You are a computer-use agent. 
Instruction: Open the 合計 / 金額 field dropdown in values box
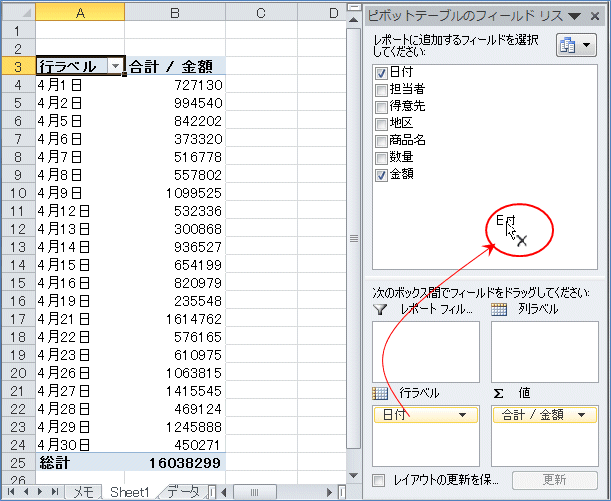point(581,415)
